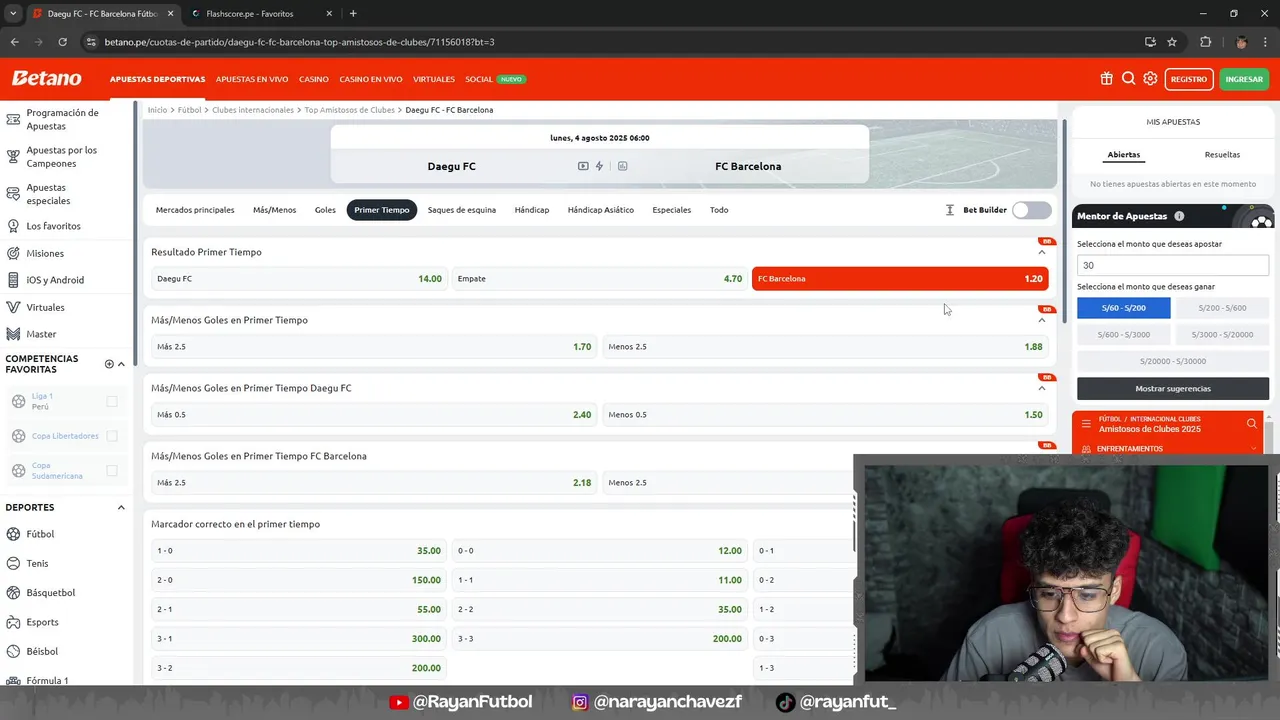Select the S/60 - S/200 win amount
The width and height of the screenshot is (1280, 720).
coord(1124,308)
